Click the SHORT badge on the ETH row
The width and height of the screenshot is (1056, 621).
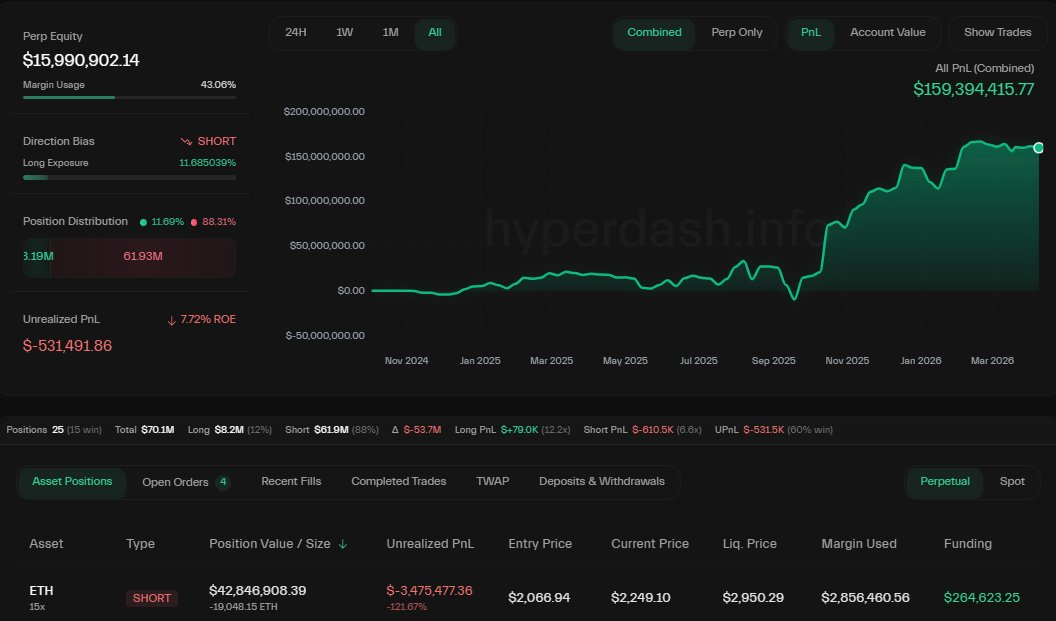click(151, 598)
